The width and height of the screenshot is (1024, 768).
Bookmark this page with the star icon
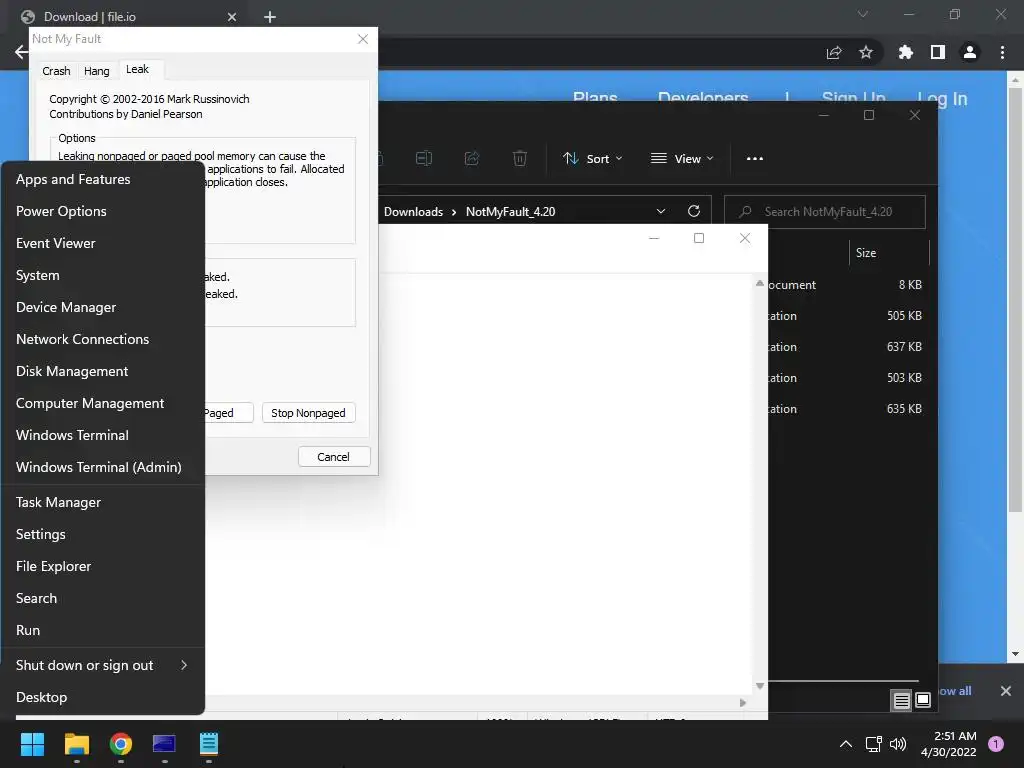point(866,52)
